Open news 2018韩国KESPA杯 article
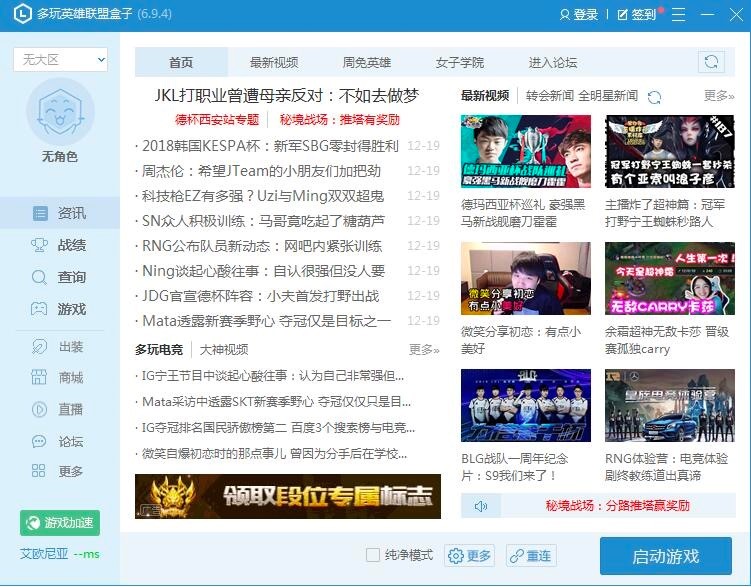This screenshot has width=751, height=587. (x=270, y=146)
